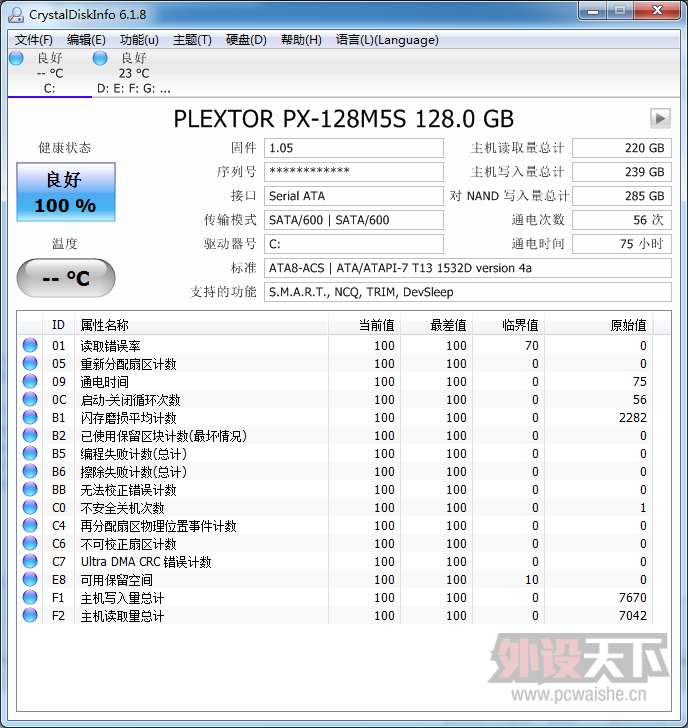
Task: Click status orb in row B6 擦除失败计数
Action: 30,471
